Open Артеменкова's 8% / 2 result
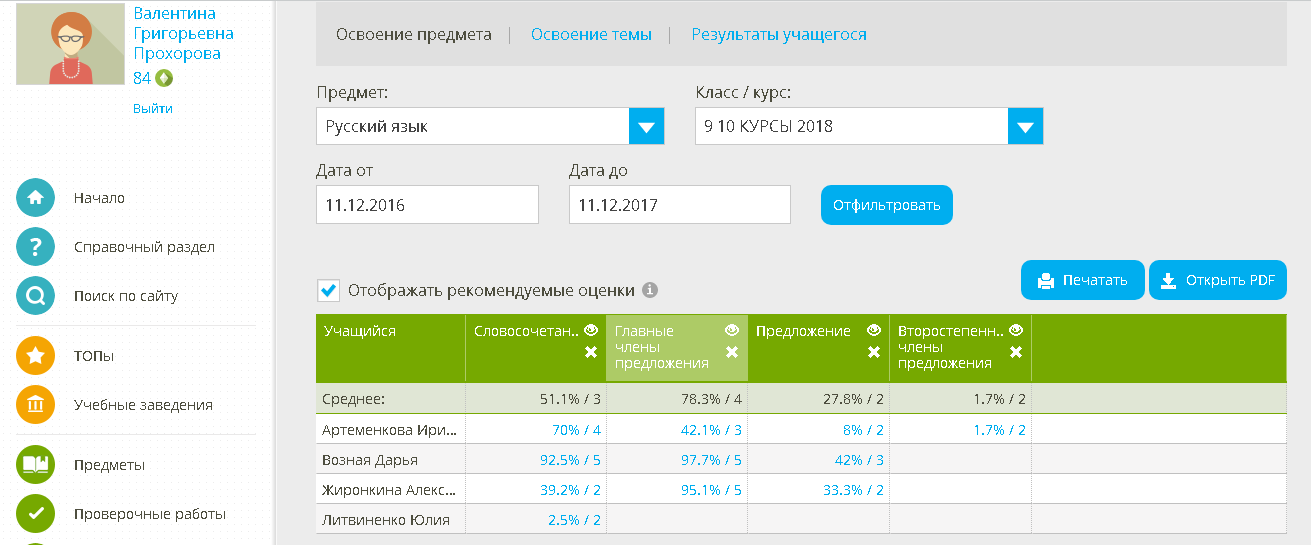Viewport: 1311px width, 545px height. 862,430
